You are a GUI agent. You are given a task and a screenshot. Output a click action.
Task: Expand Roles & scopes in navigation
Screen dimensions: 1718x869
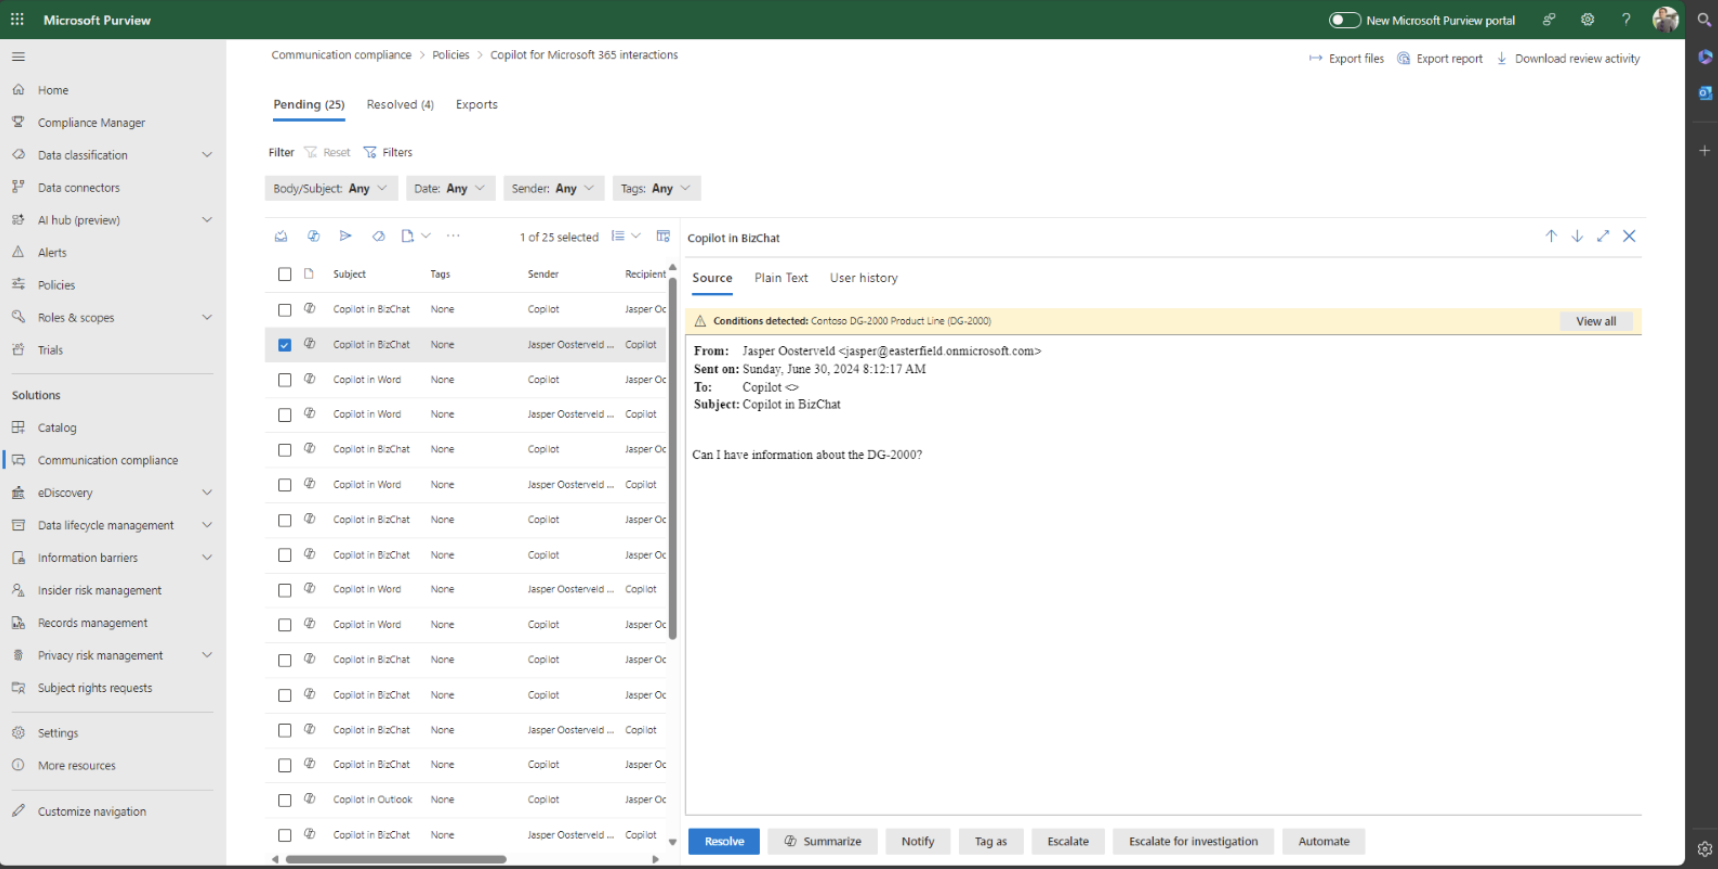[x=207, y=318]
